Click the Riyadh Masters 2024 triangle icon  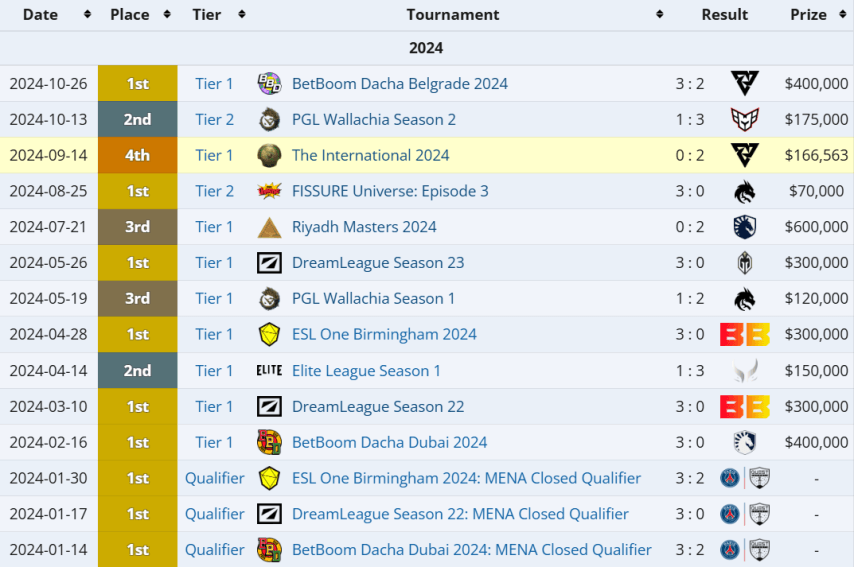click(x=269, y=227)
